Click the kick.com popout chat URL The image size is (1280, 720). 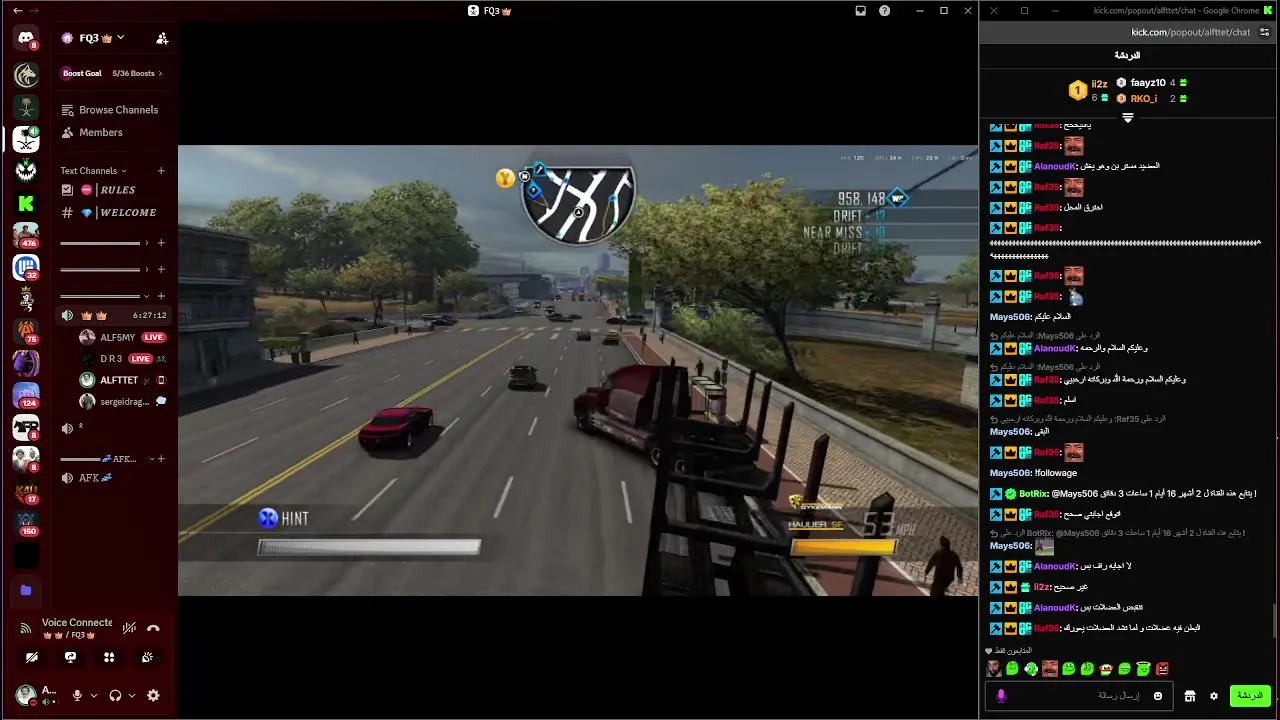[1190, 32]
